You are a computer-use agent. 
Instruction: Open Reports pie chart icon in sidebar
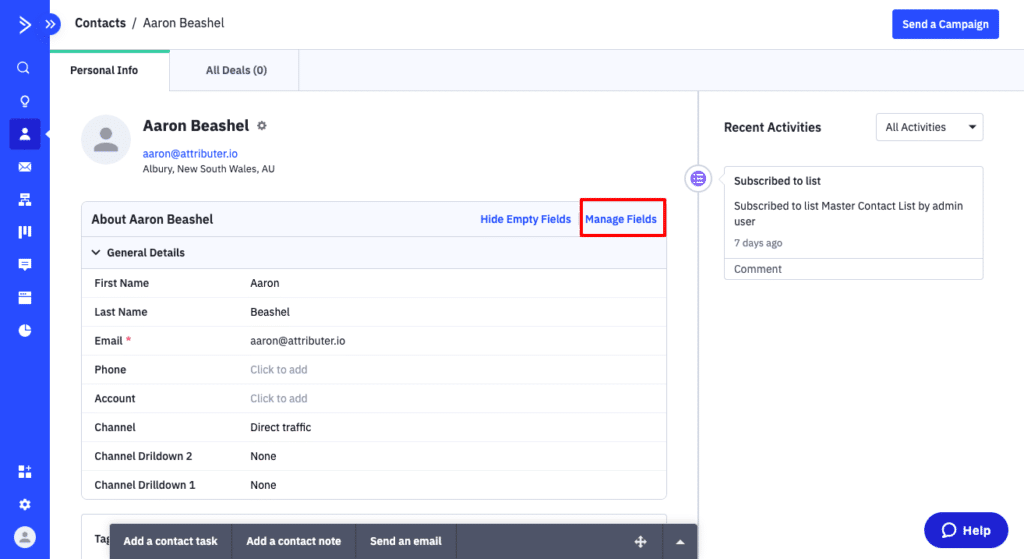point(25,330)
